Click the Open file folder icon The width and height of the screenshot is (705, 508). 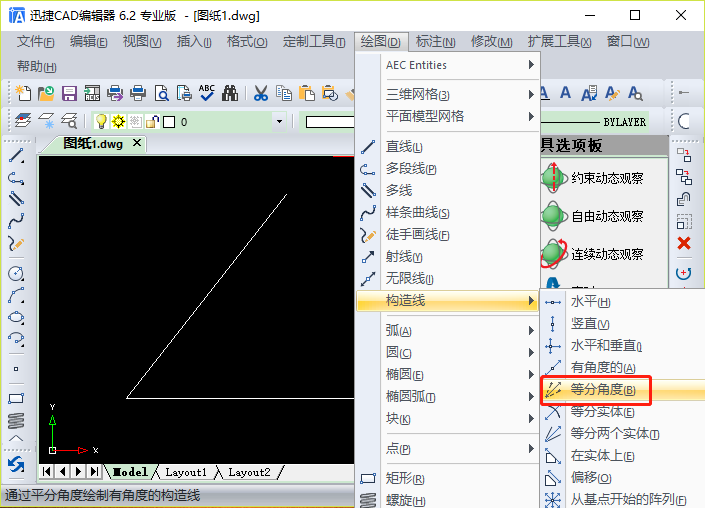pos(46,93)
